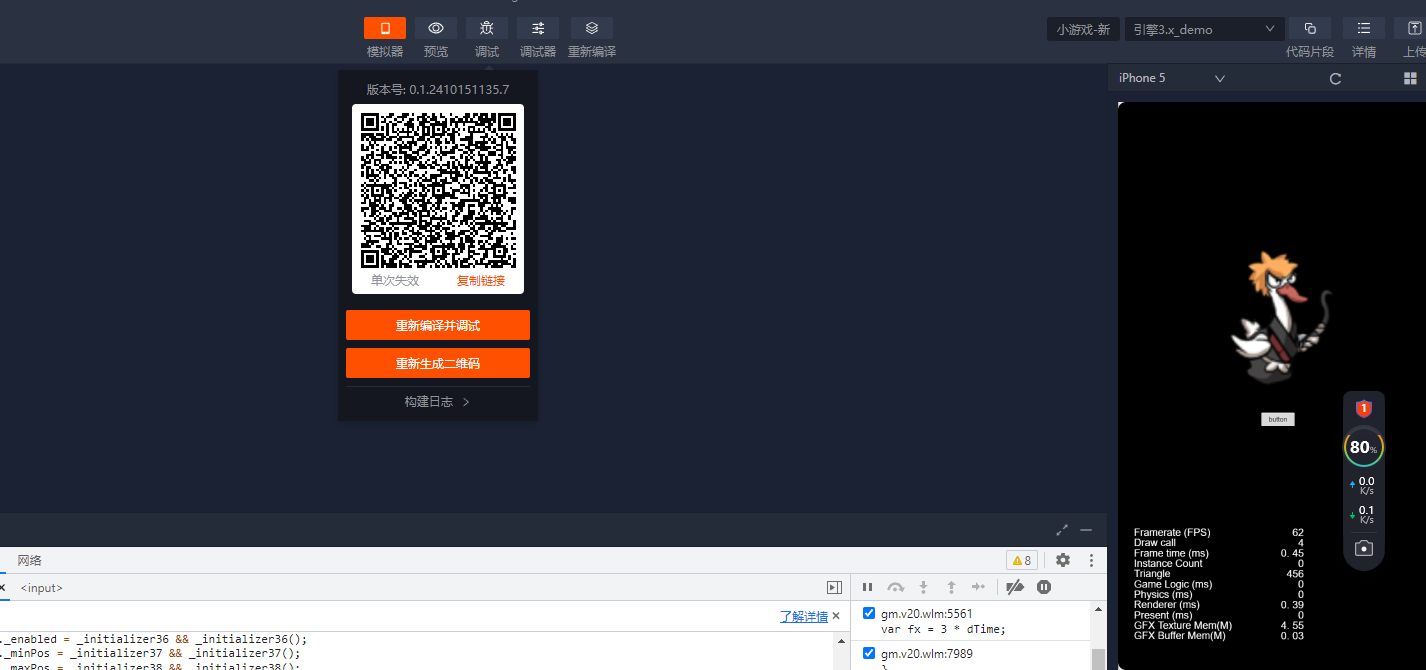Click the 0.0 K/s upload speed indicator
Image resolution: width=1426 pixels, height=670 pixels.
[1364, 486]
